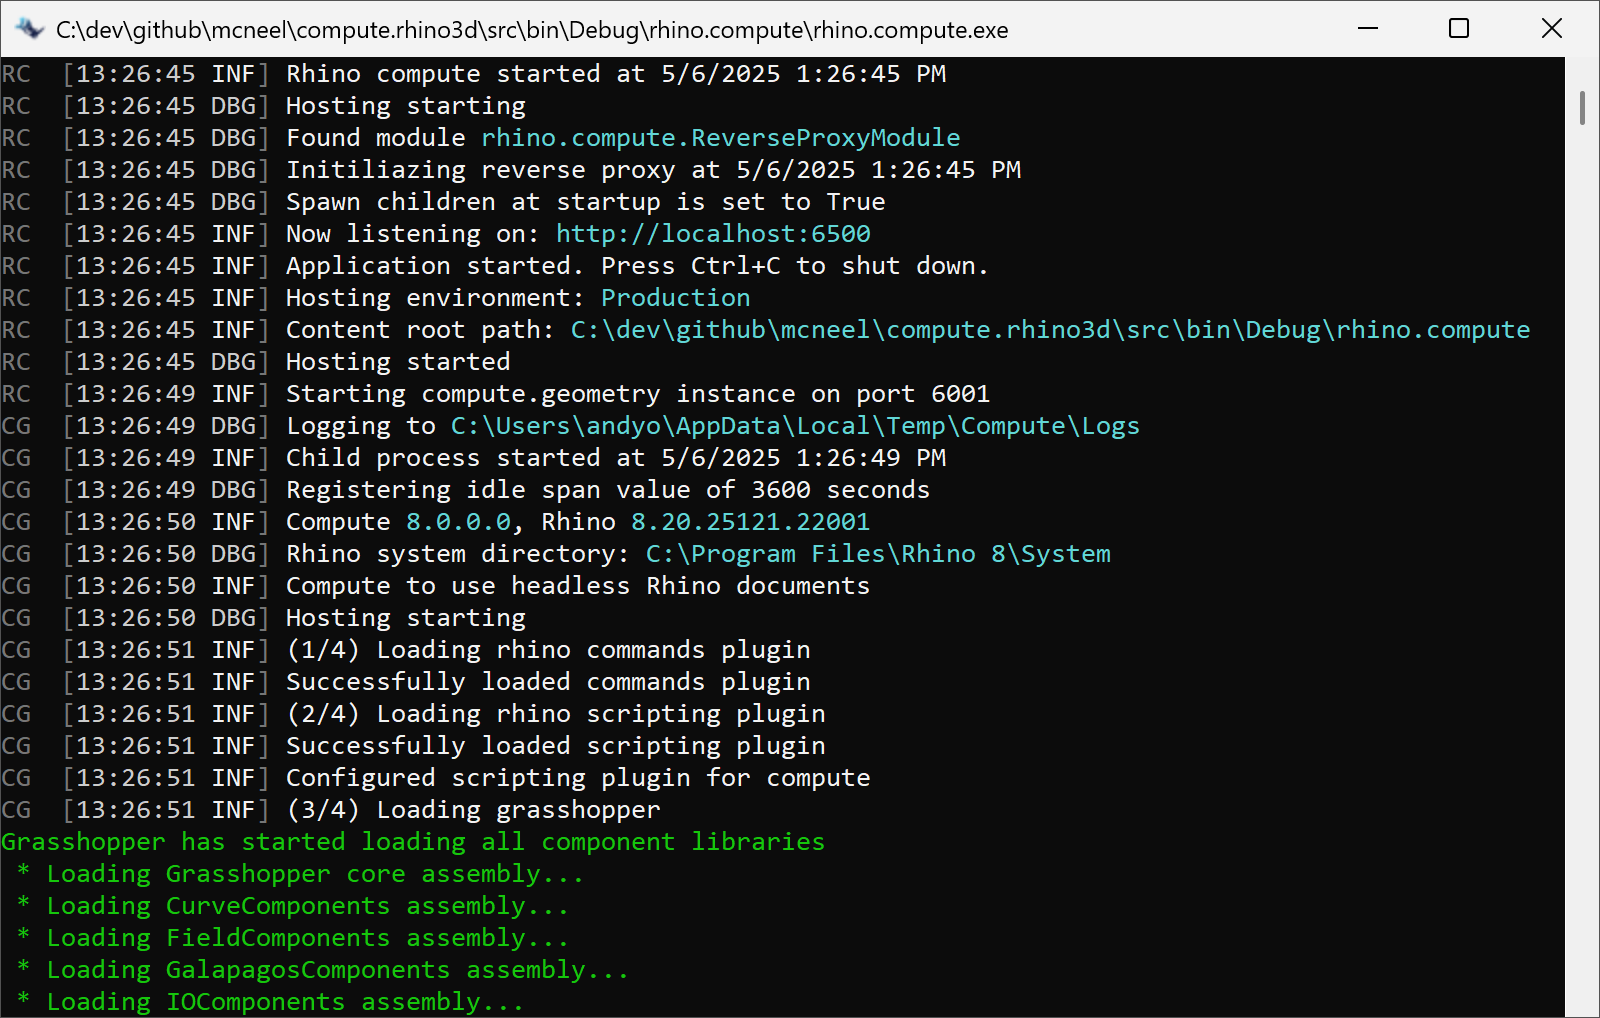Click the window title path text
This screenshot has height=1018, width=1600.
(x=532, y=30)
